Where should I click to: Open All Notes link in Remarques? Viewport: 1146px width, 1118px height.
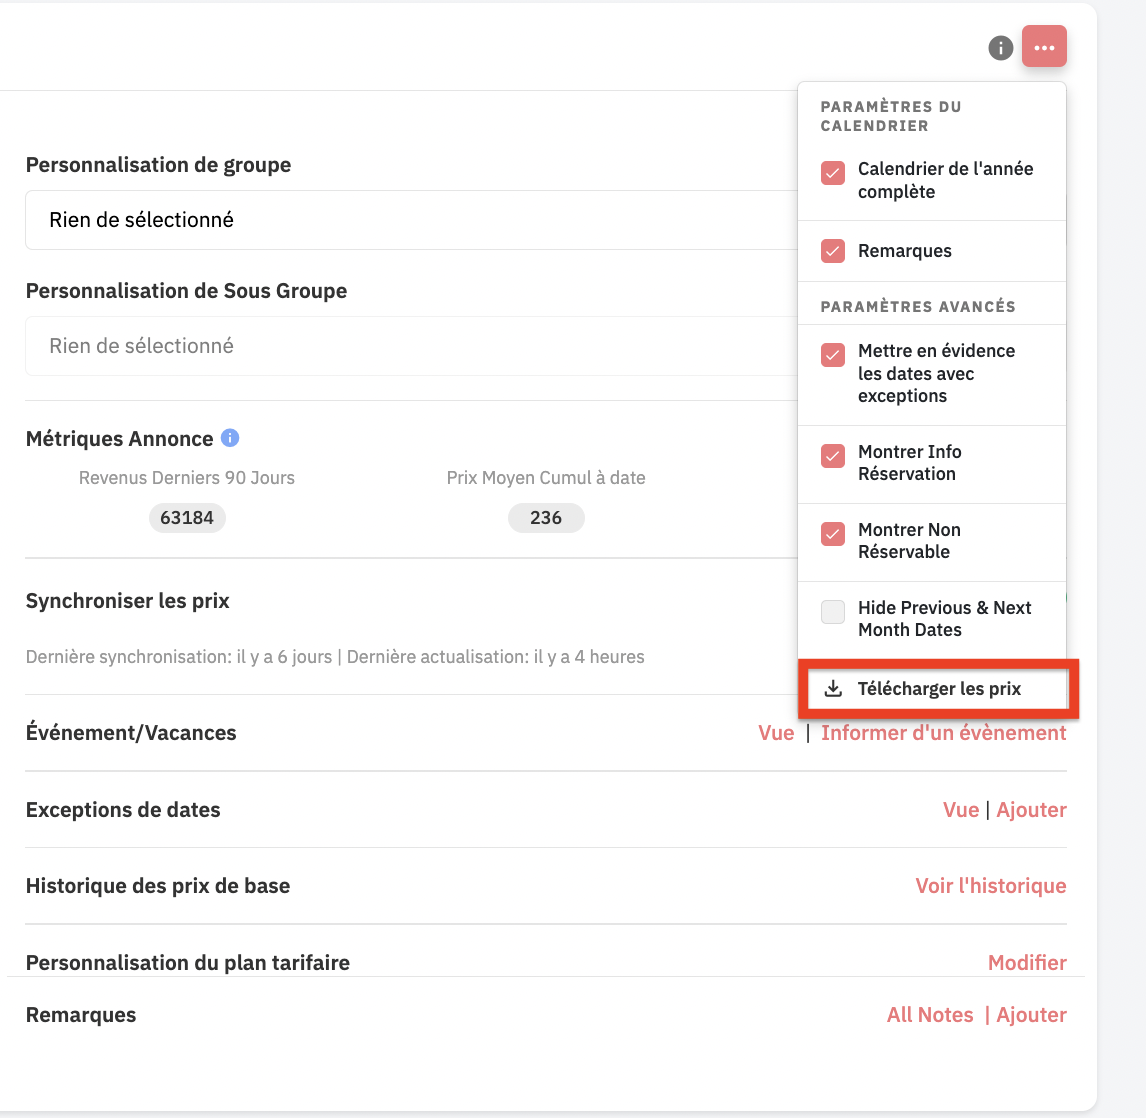[930, 1015]
